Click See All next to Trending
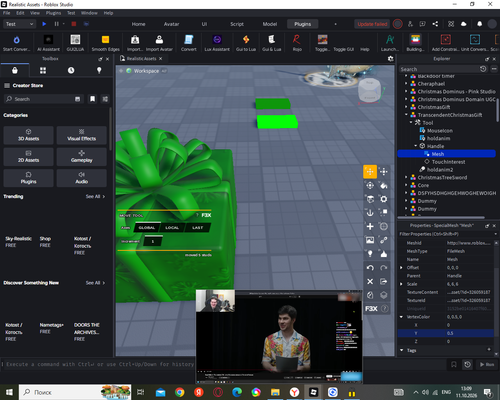Image resolution: width=500 pixels, height=400 pixels. [95, 196]
